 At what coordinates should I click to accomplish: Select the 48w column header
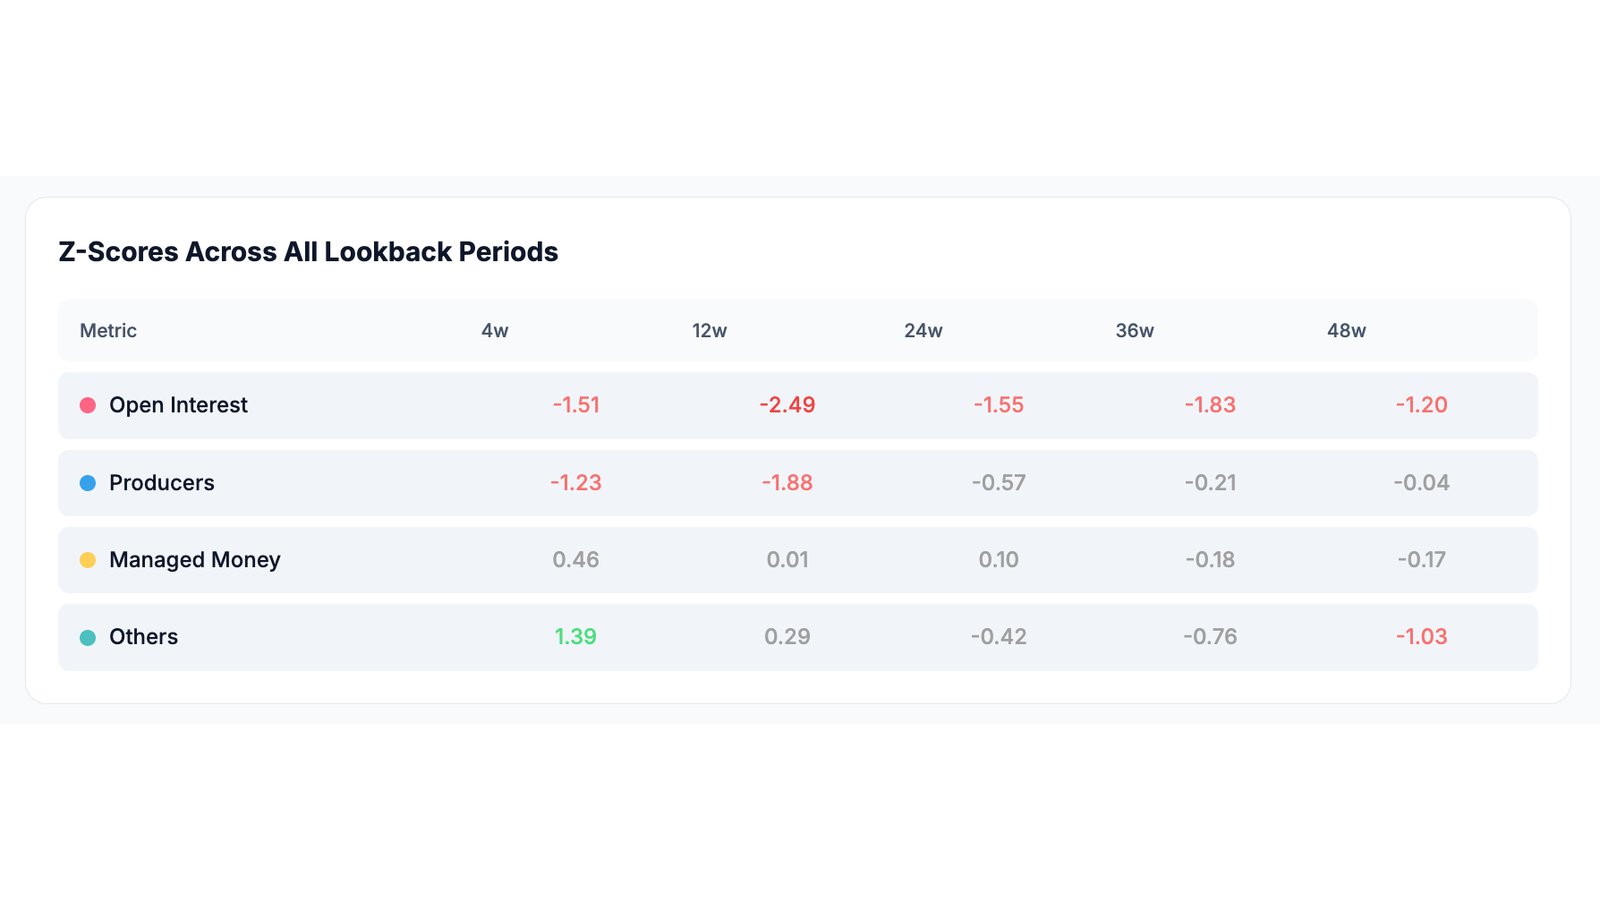coord(1346,331)
